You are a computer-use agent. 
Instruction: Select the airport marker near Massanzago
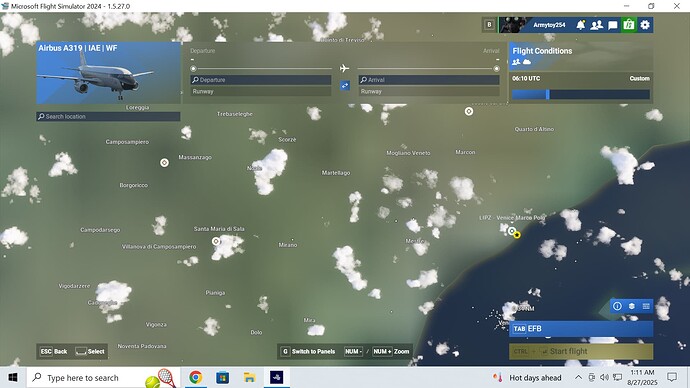click(x=164, y=163)
